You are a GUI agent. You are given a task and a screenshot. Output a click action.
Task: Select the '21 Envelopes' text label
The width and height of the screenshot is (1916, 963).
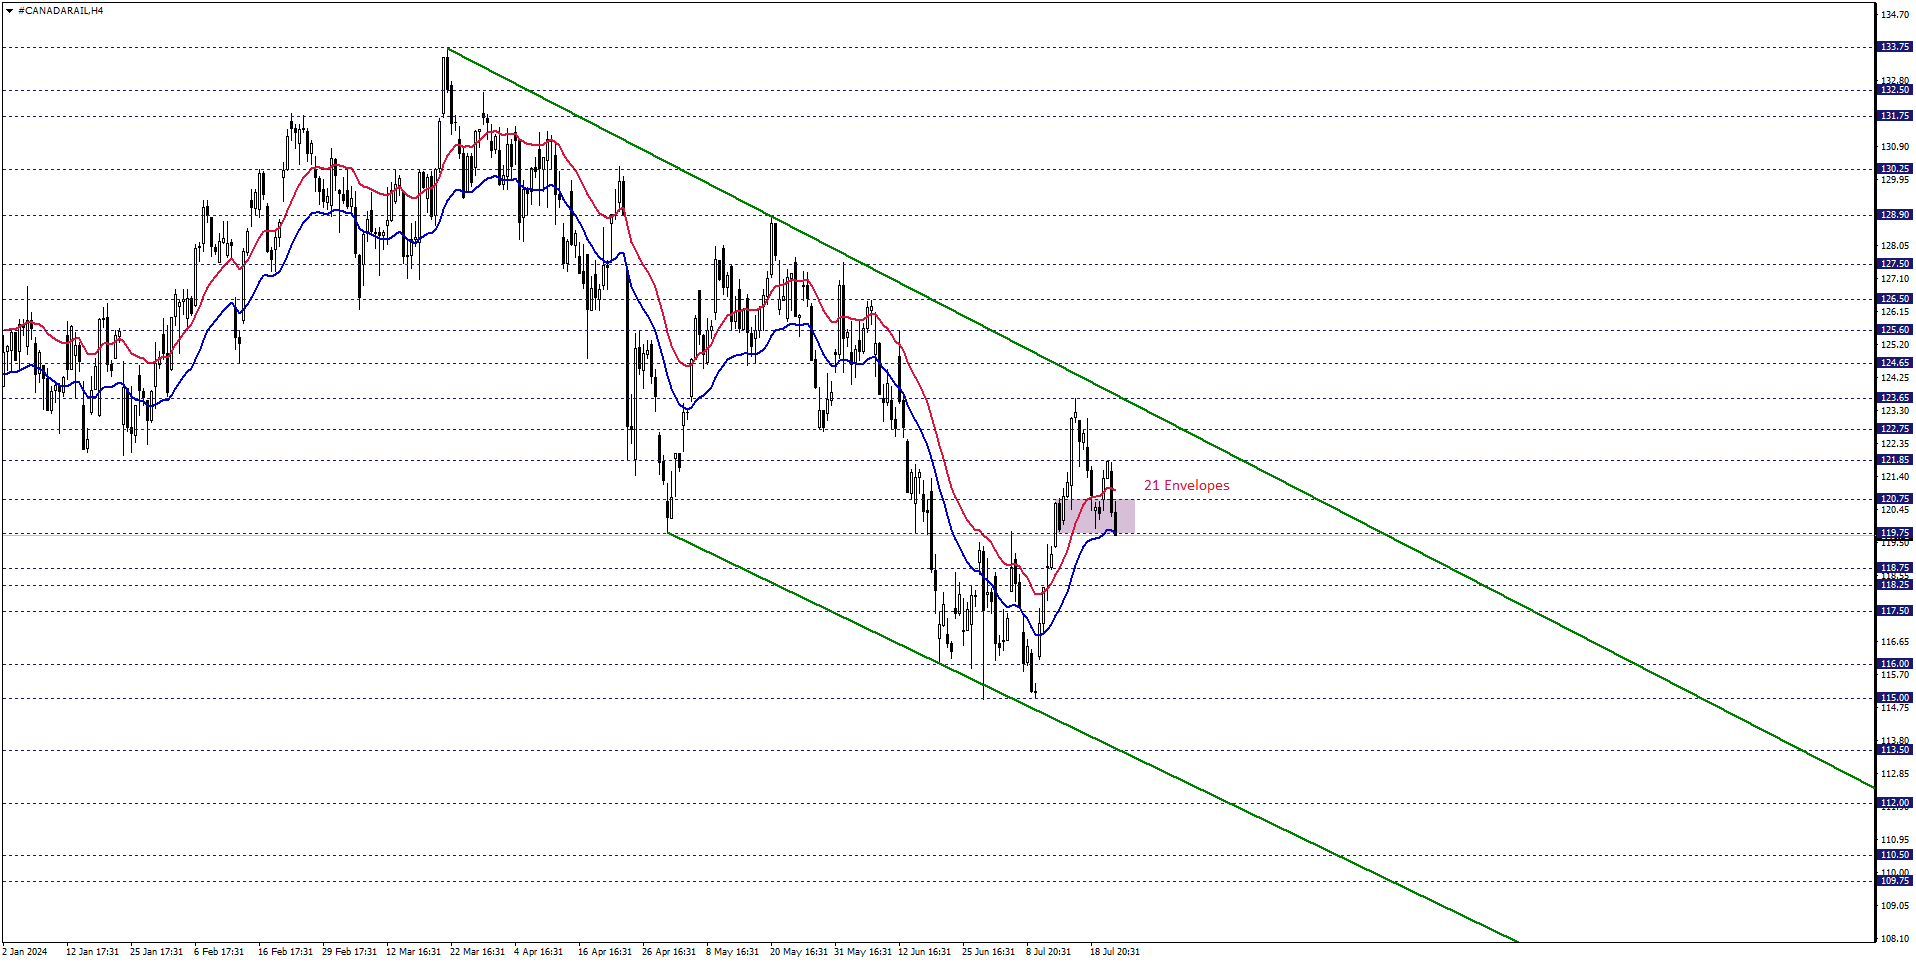[x=1186, y=485]
